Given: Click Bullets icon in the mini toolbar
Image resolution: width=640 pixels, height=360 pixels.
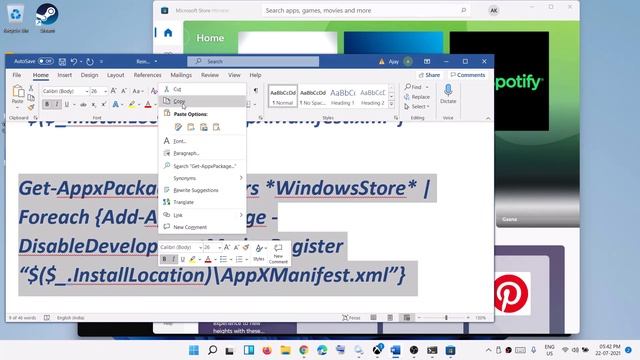Looking at the screenshot, I should pos(223,260).
